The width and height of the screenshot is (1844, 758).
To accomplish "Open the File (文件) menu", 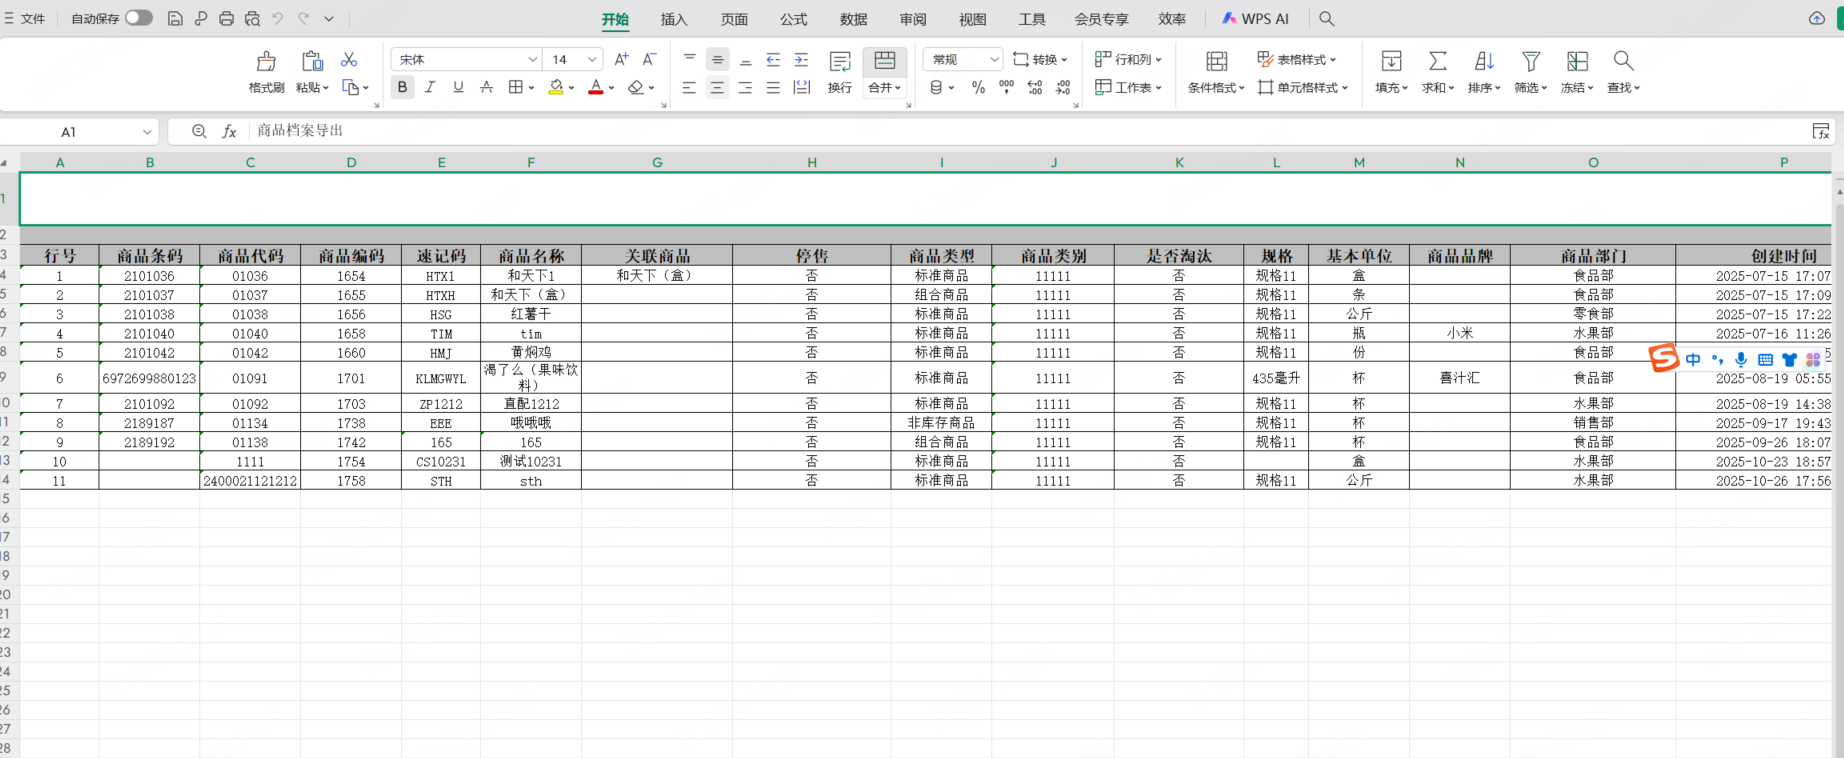I will [x=25, y=18].
